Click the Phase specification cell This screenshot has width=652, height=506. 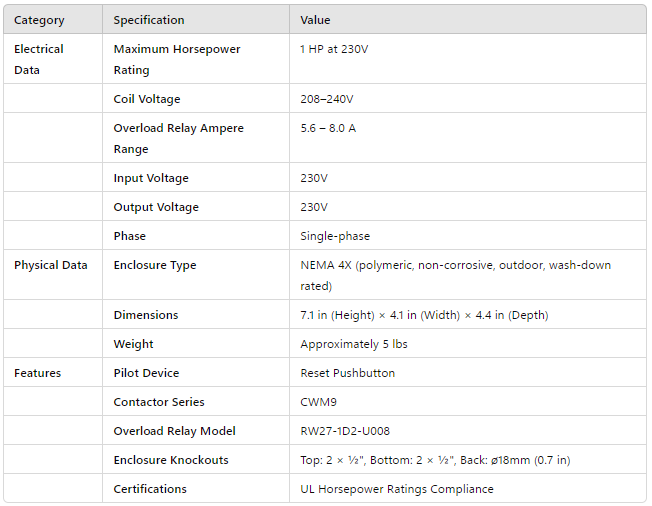[x=130, y=236]
